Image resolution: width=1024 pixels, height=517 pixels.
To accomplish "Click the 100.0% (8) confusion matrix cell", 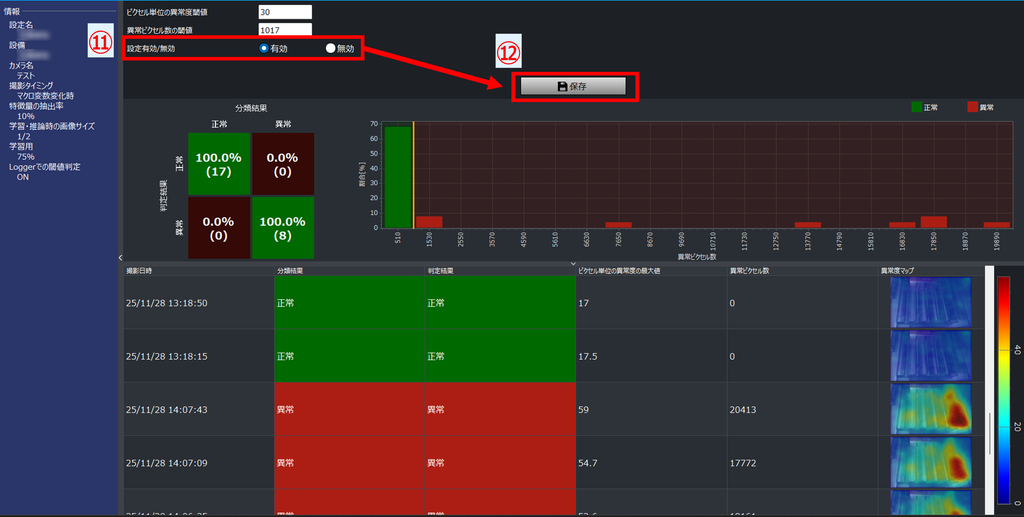I will tap(283, 228).
